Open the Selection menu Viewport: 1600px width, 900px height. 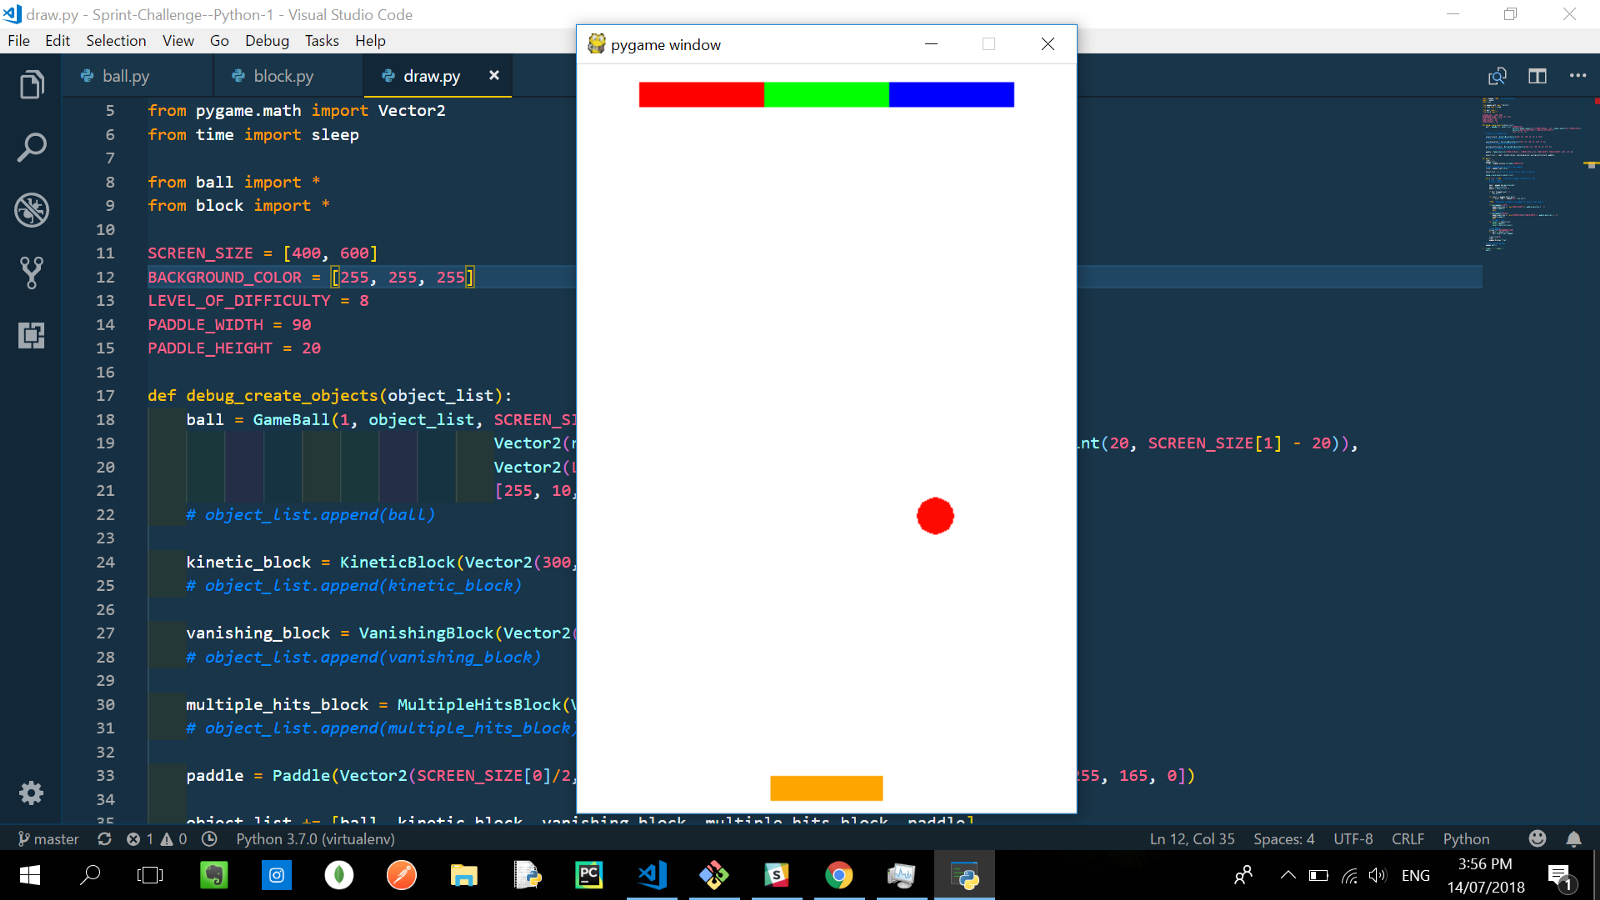(x=116, y=41)
